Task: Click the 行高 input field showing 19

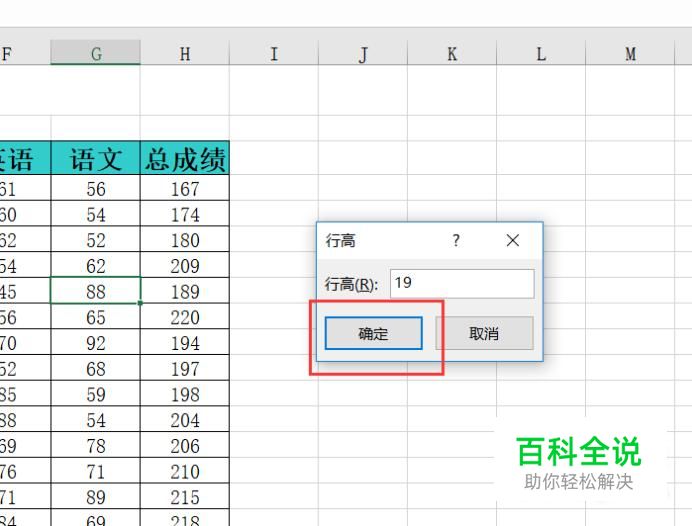Action: pyautogui.click(x=462, y=283)
